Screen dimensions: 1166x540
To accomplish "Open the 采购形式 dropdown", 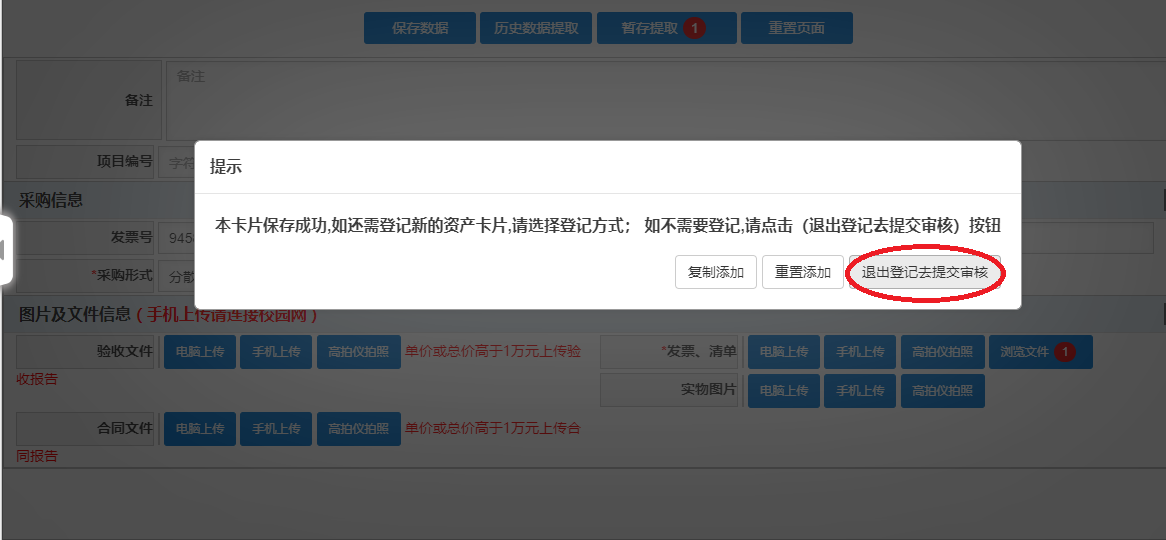I will point(178,275).
